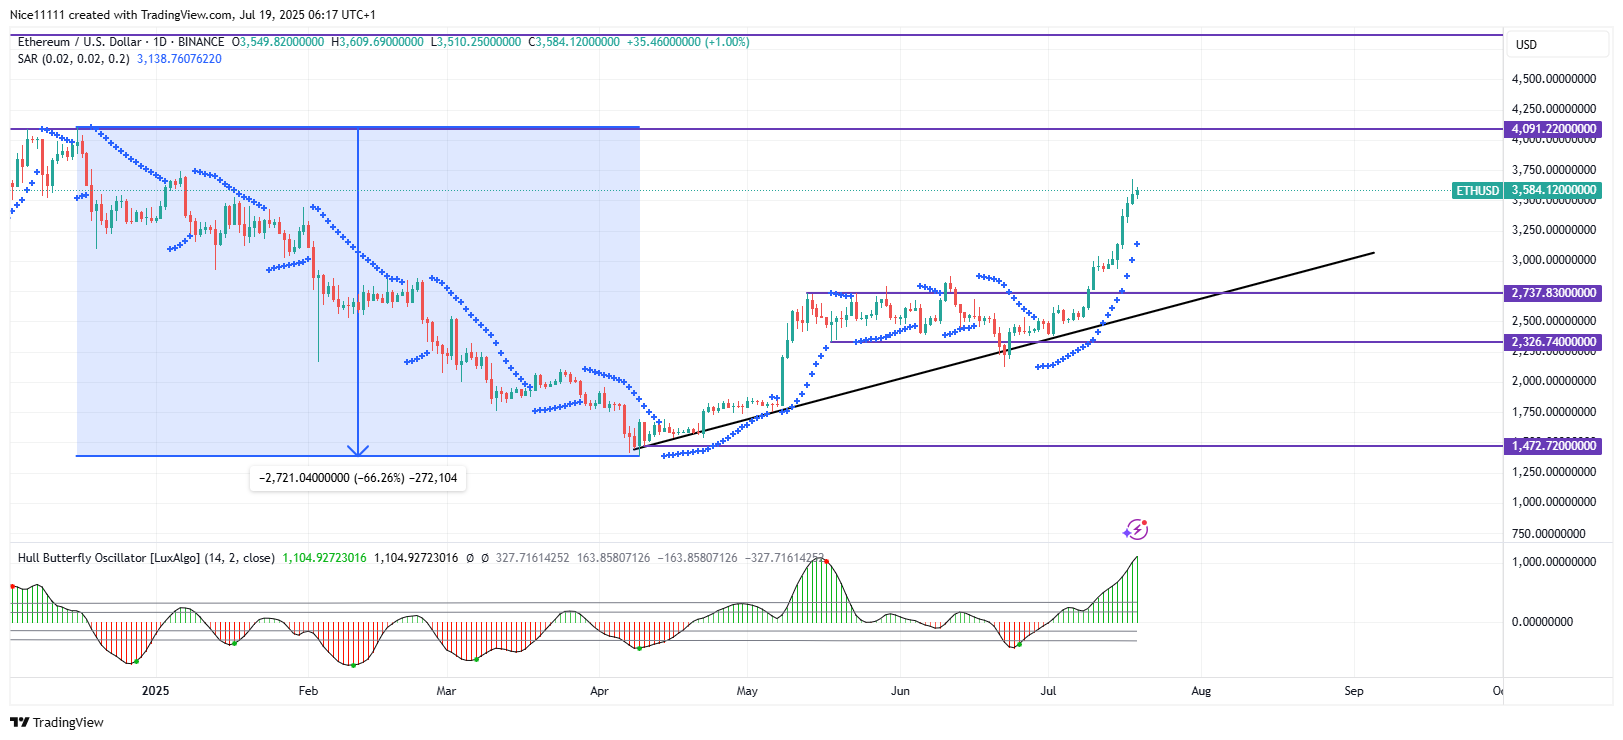This screenshot has width=1623, height=740.
Task: Click the 1,000.00000000 main chart axis value
Action: pyautogui.click(x=1554, y=502)
